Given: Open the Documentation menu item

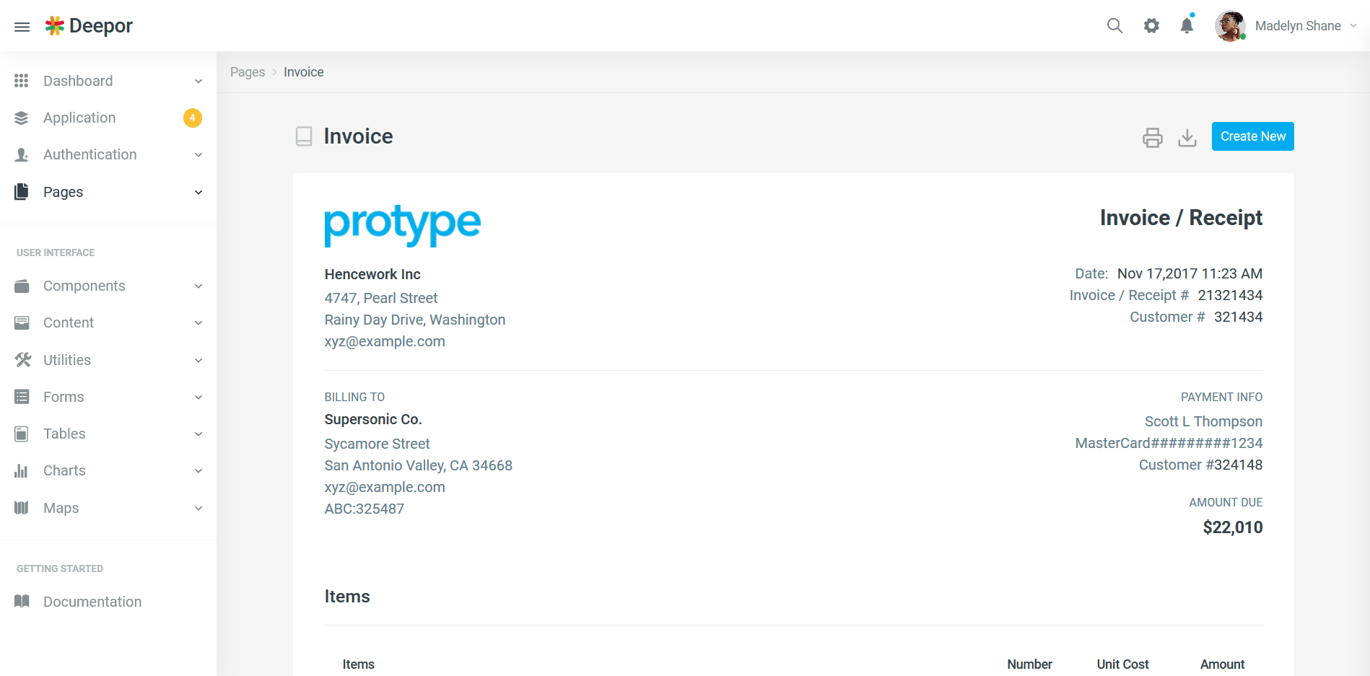Looking at the screenshot, I should click(x=108, y=602).
